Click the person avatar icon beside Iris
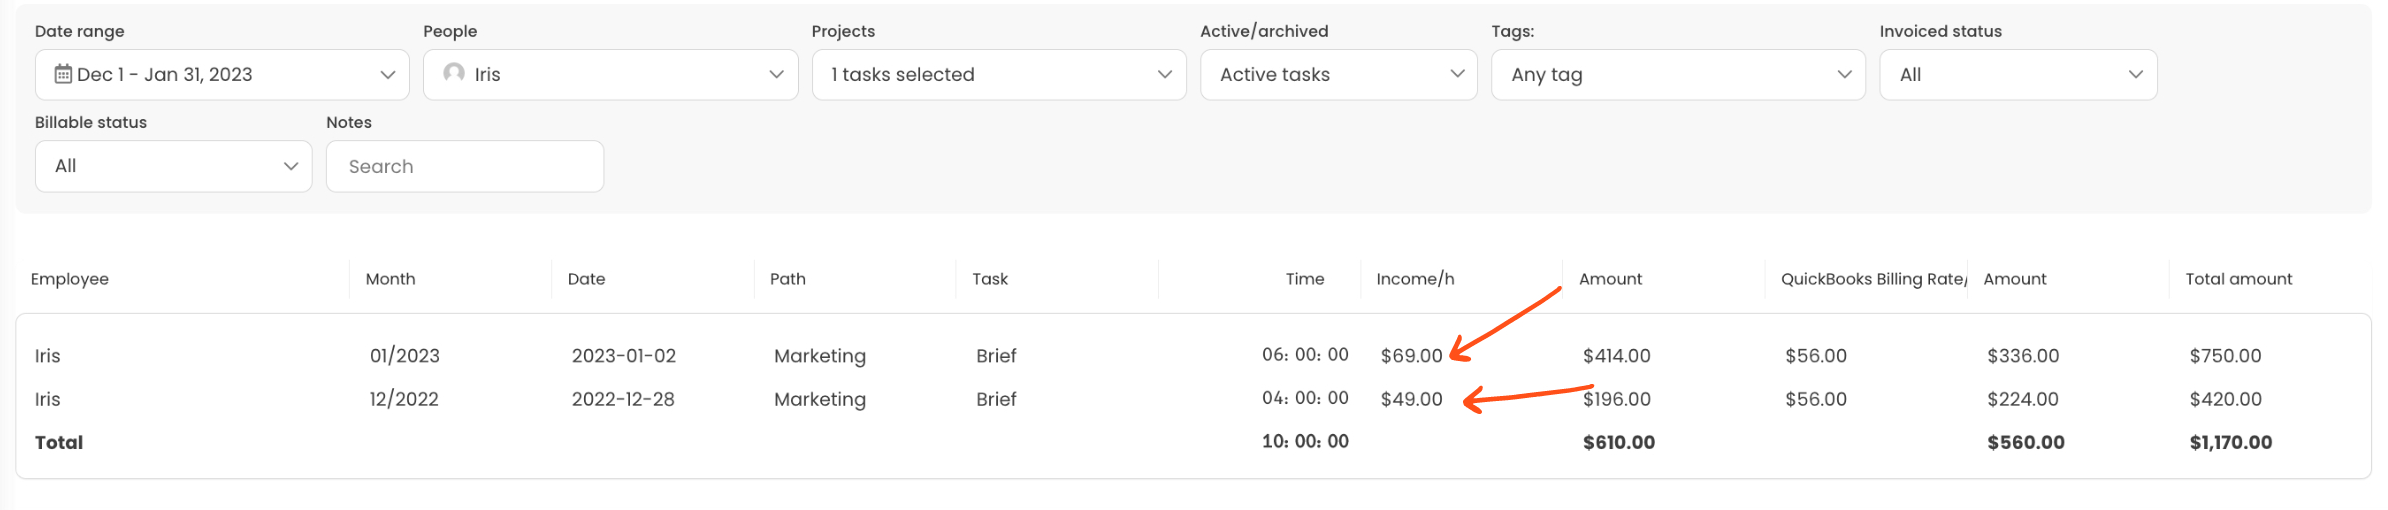 pos(454,73)
